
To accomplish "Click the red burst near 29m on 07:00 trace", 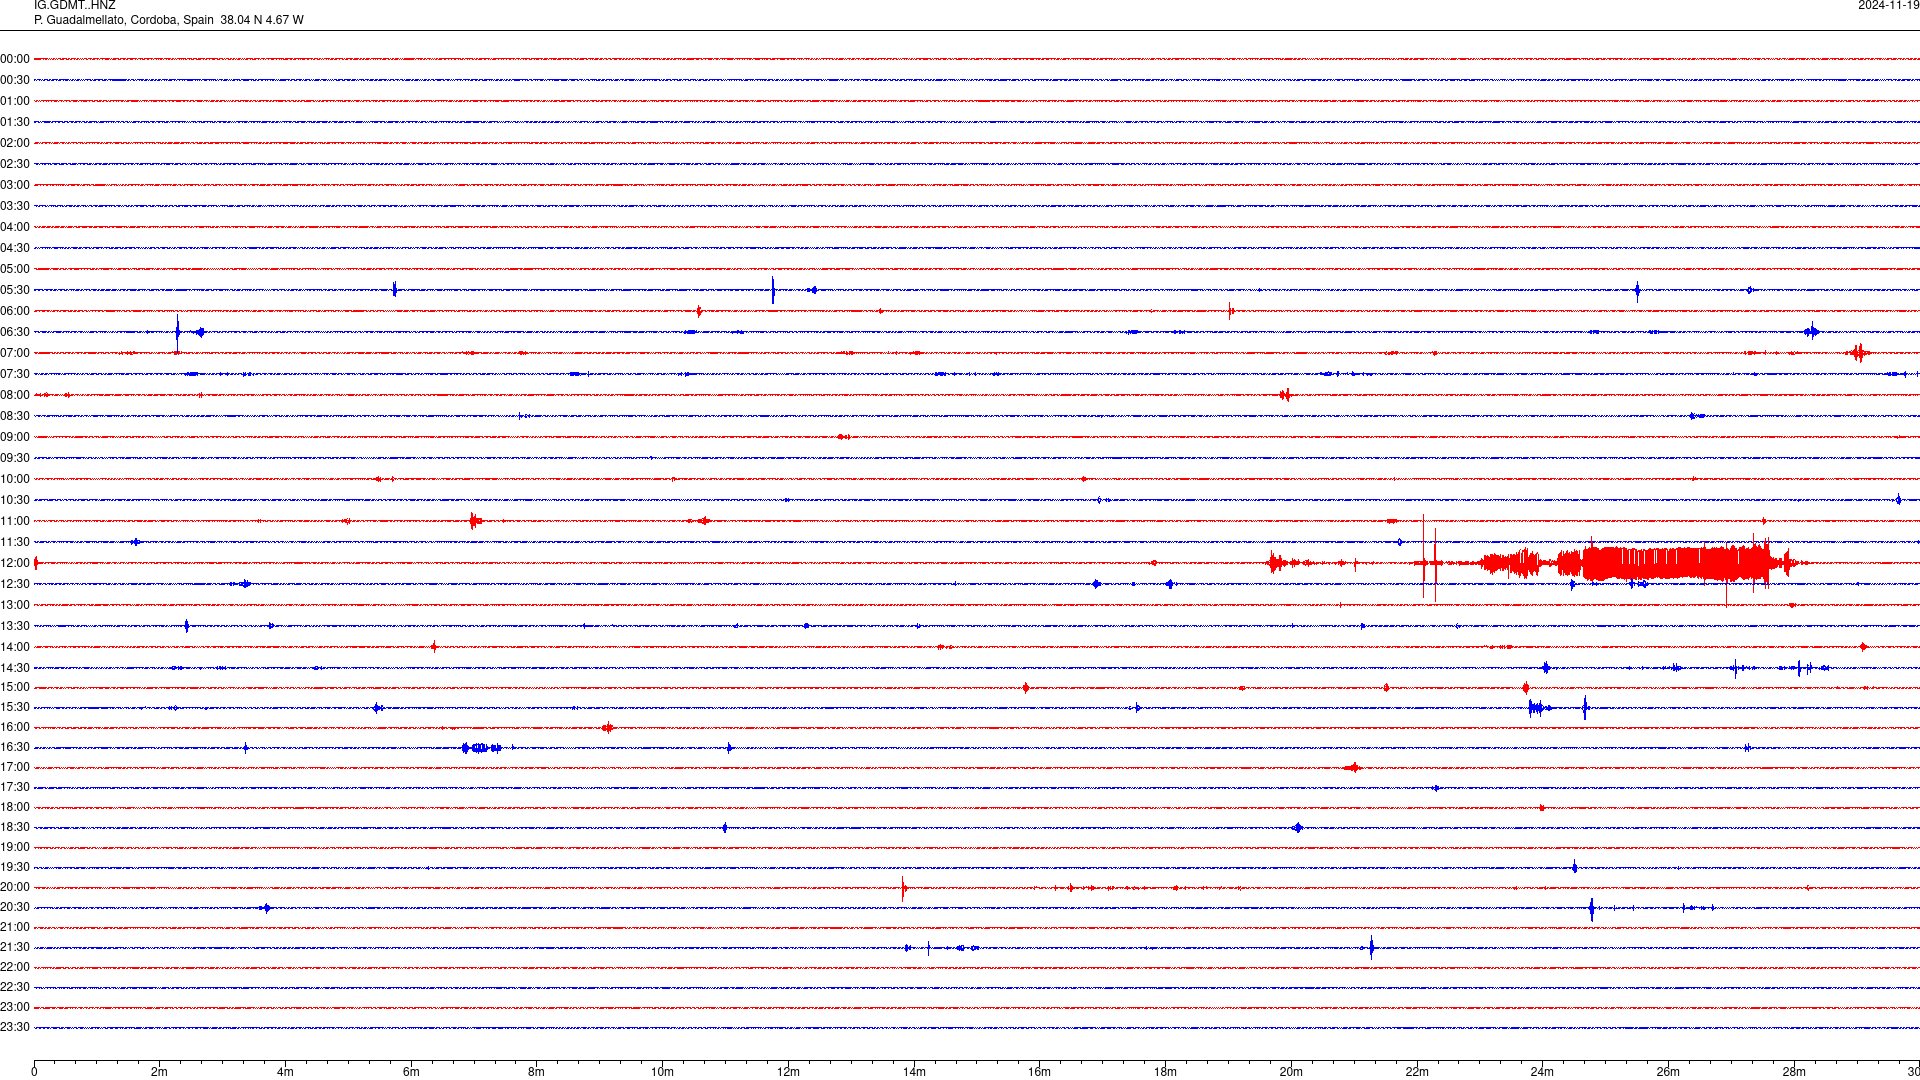I will 1858,352.
